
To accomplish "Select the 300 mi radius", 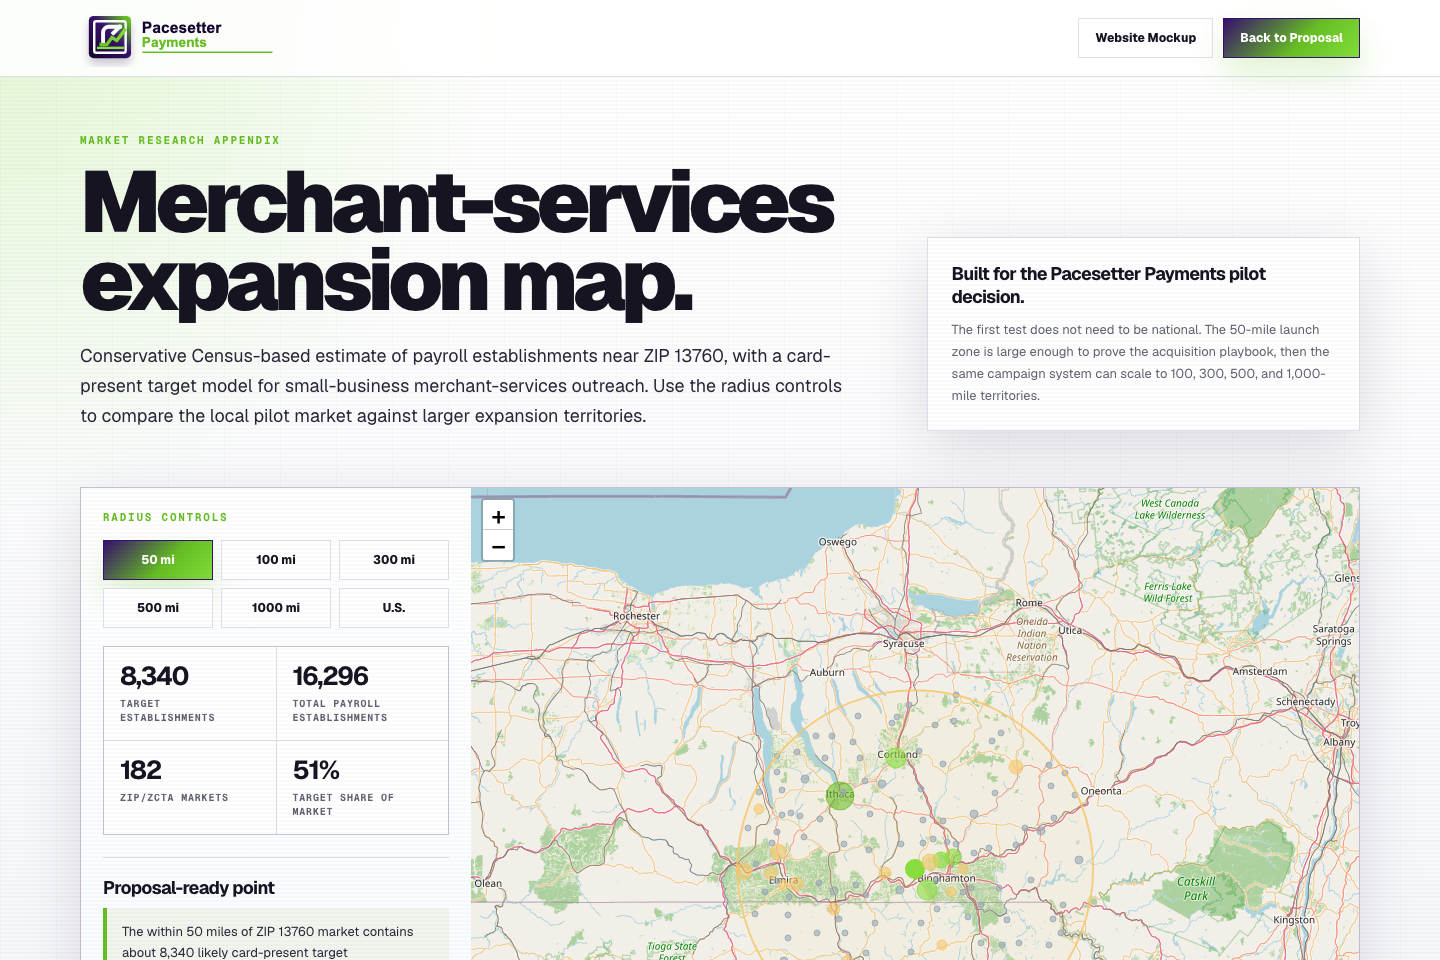I will (x=394, y=560).
